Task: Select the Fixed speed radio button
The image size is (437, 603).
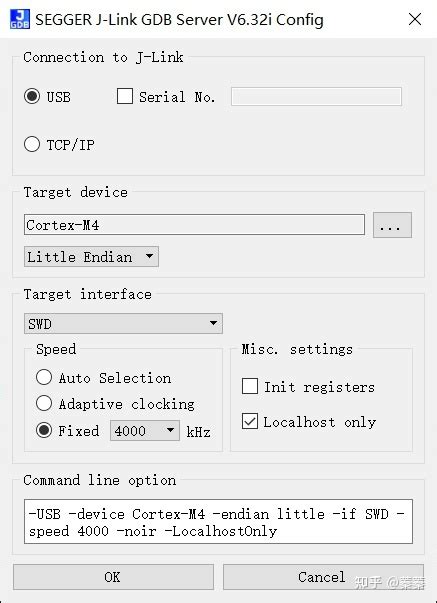Action: [x=44, y=430]
